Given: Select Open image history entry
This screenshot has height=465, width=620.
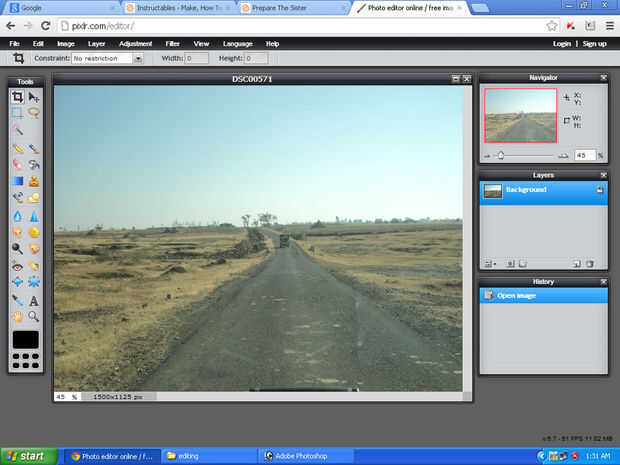Looking at the screenshot, I should 544,295.
